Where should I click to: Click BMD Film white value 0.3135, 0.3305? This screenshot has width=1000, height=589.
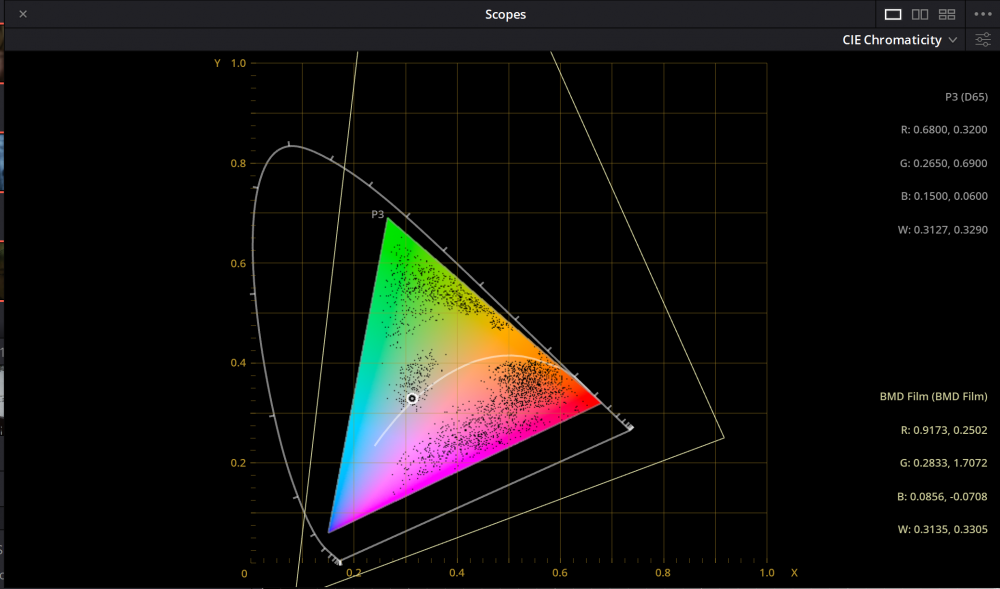[944, 530]
